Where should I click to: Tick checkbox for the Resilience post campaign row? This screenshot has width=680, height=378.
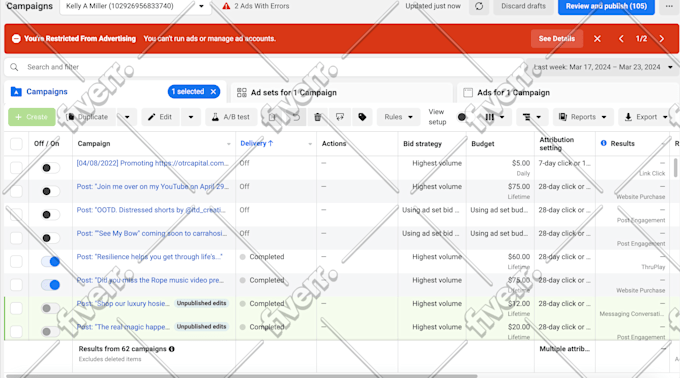coord(16,261)
